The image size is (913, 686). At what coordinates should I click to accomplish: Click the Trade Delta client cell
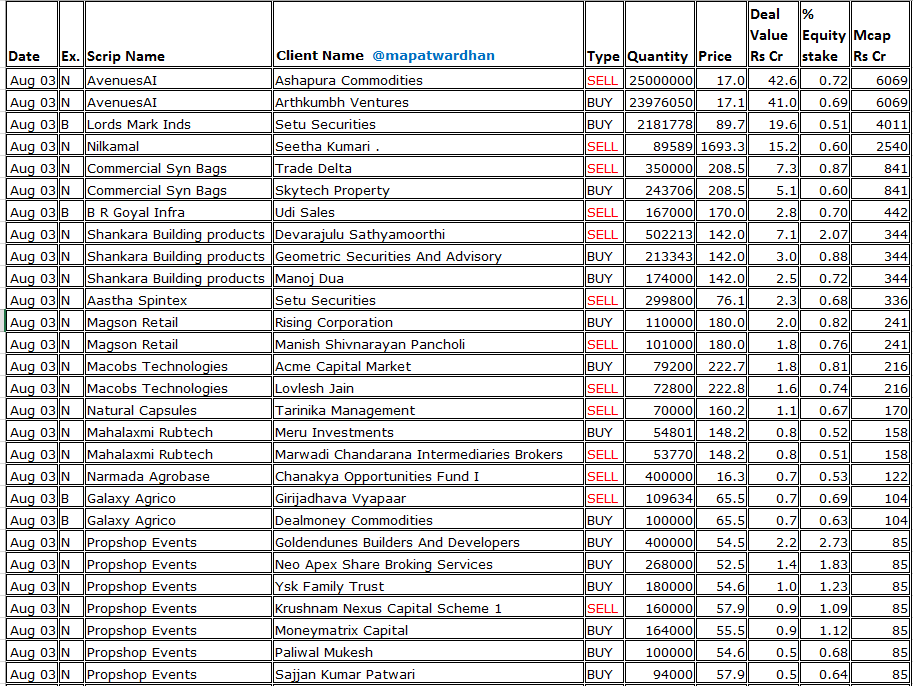pos(428,168)
